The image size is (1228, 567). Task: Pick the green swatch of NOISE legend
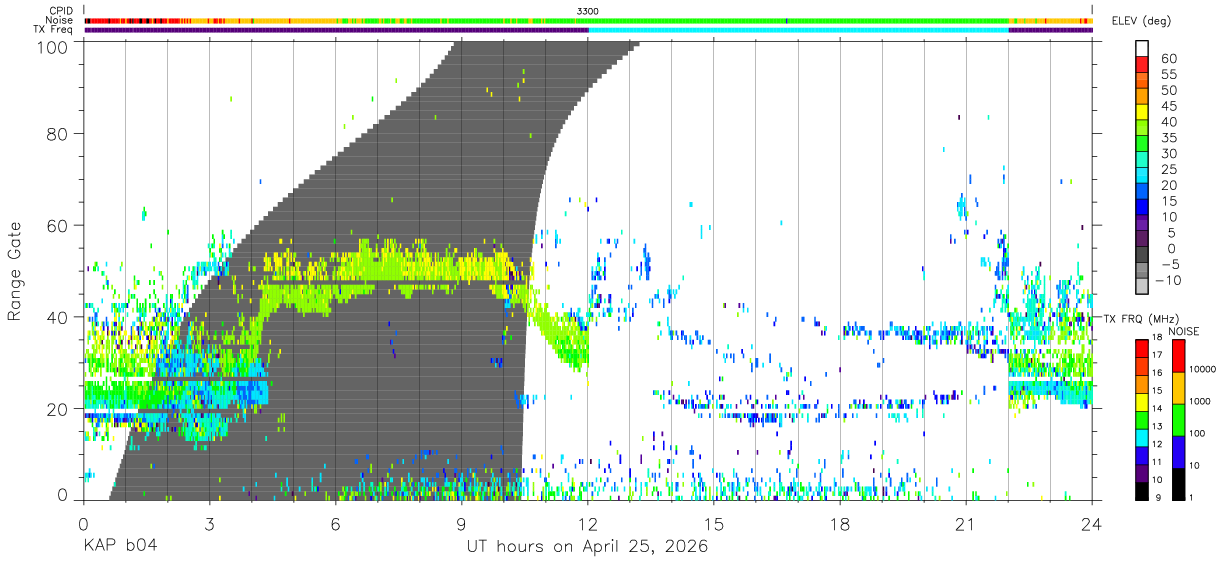pyautogui.click(x=1177, y=419)
